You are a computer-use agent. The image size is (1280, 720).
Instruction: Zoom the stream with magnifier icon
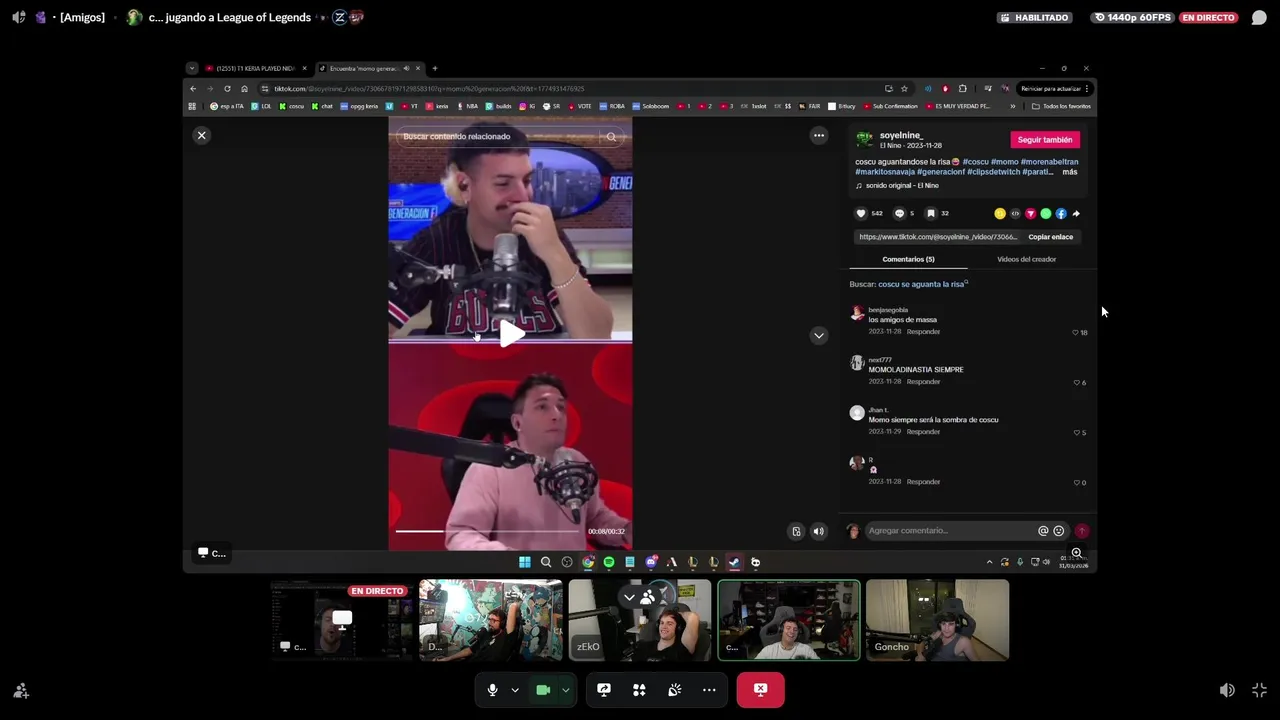(x=1077, y=553)
